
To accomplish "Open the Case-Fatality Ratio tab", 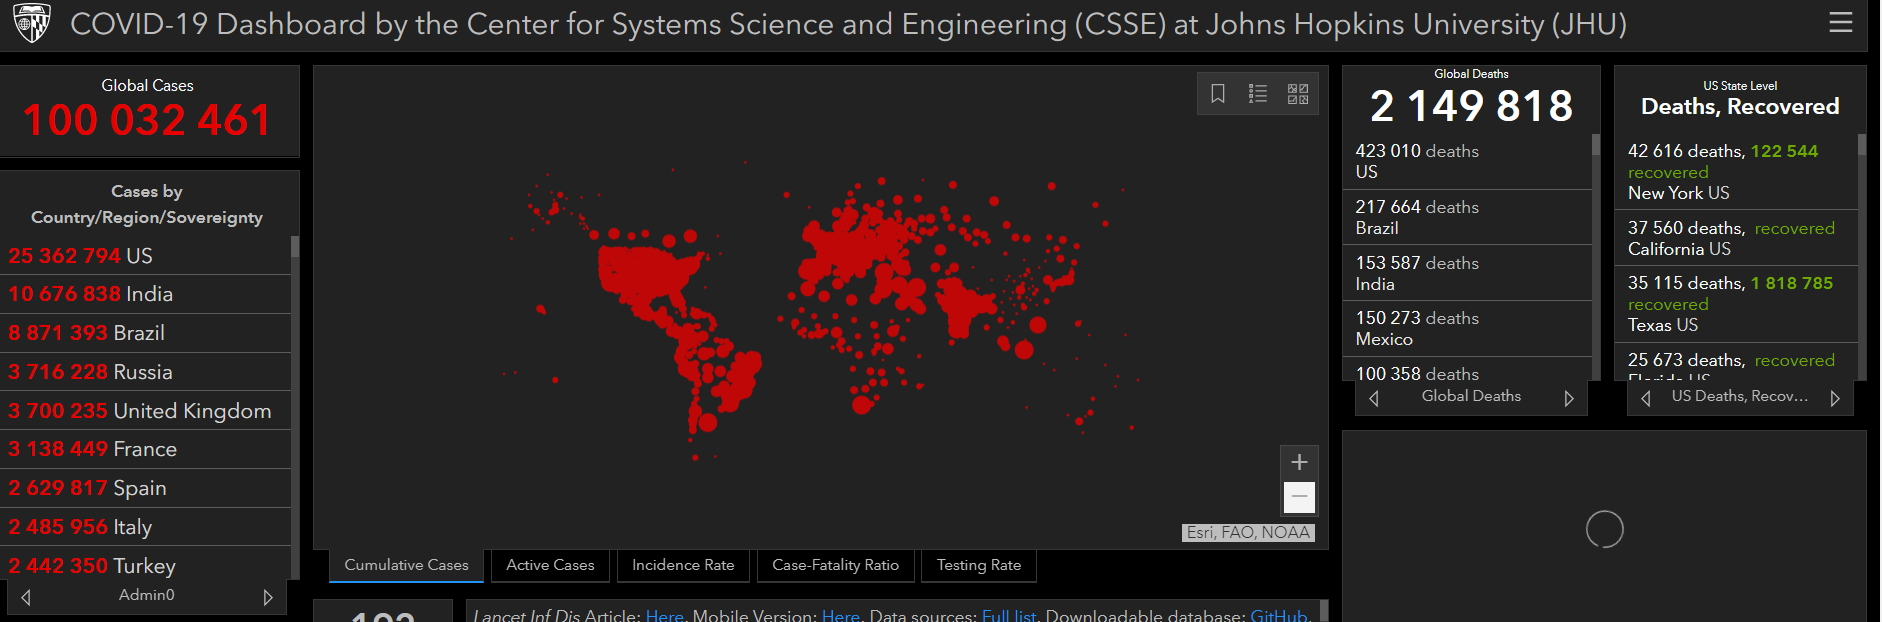I will (x=836, y=566).
